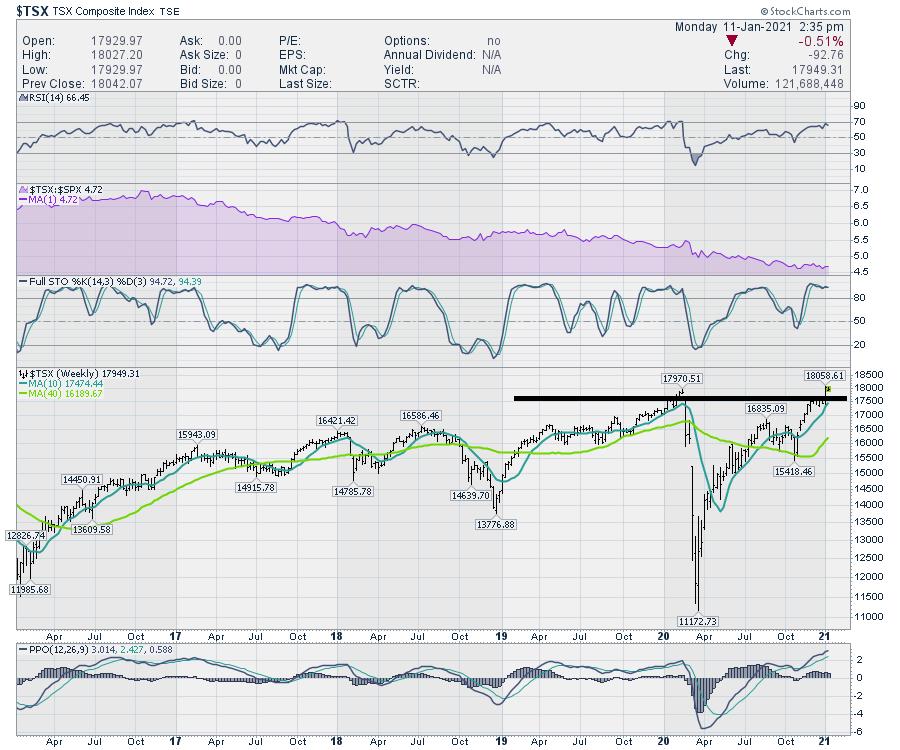Click the $TSX:$SPX ratio legend marker

[22, 188]
